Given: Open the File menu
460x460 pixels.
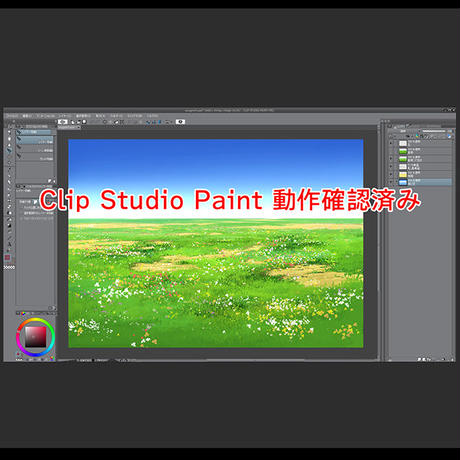Looking at the screenshot, I should 13,116.
